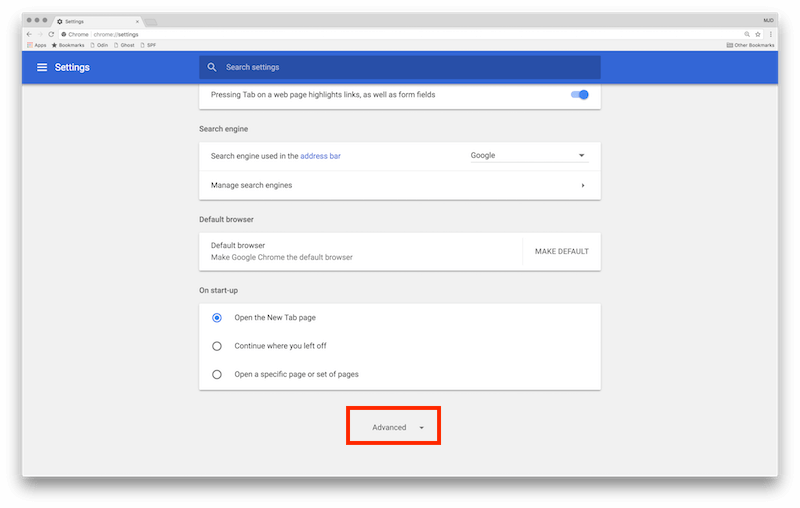Open a new tab with the new tab button
Screen dimensions: 800x508
tap(151, 22)
